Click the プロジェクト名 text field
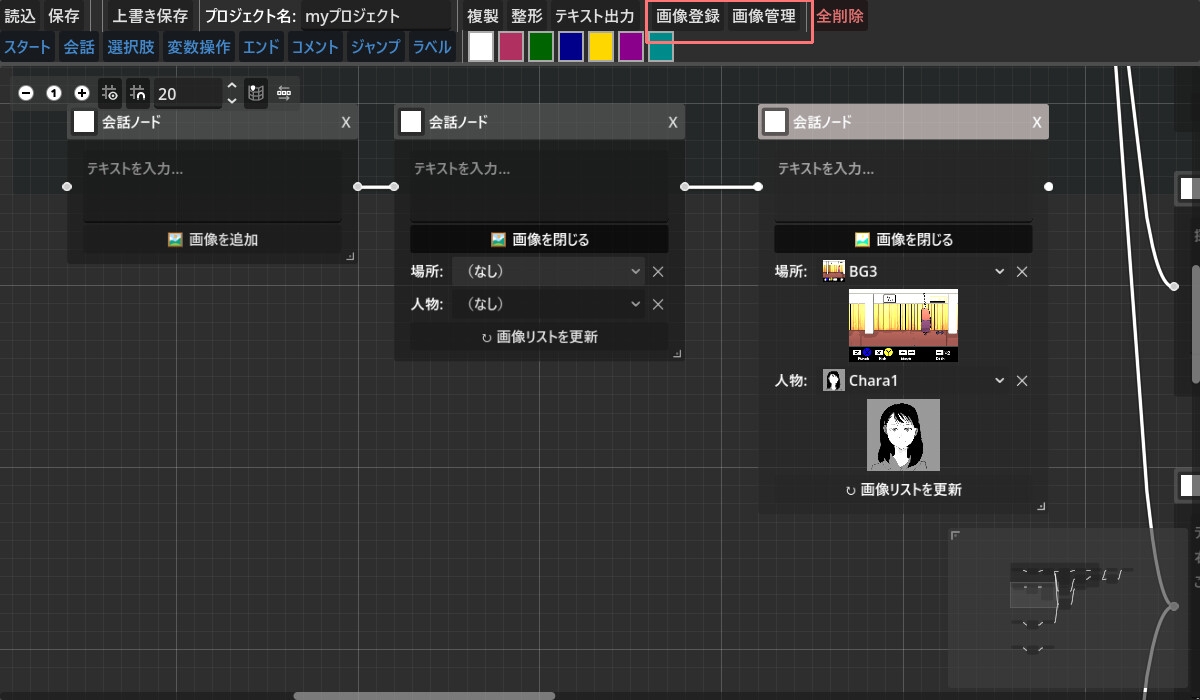 376,17
